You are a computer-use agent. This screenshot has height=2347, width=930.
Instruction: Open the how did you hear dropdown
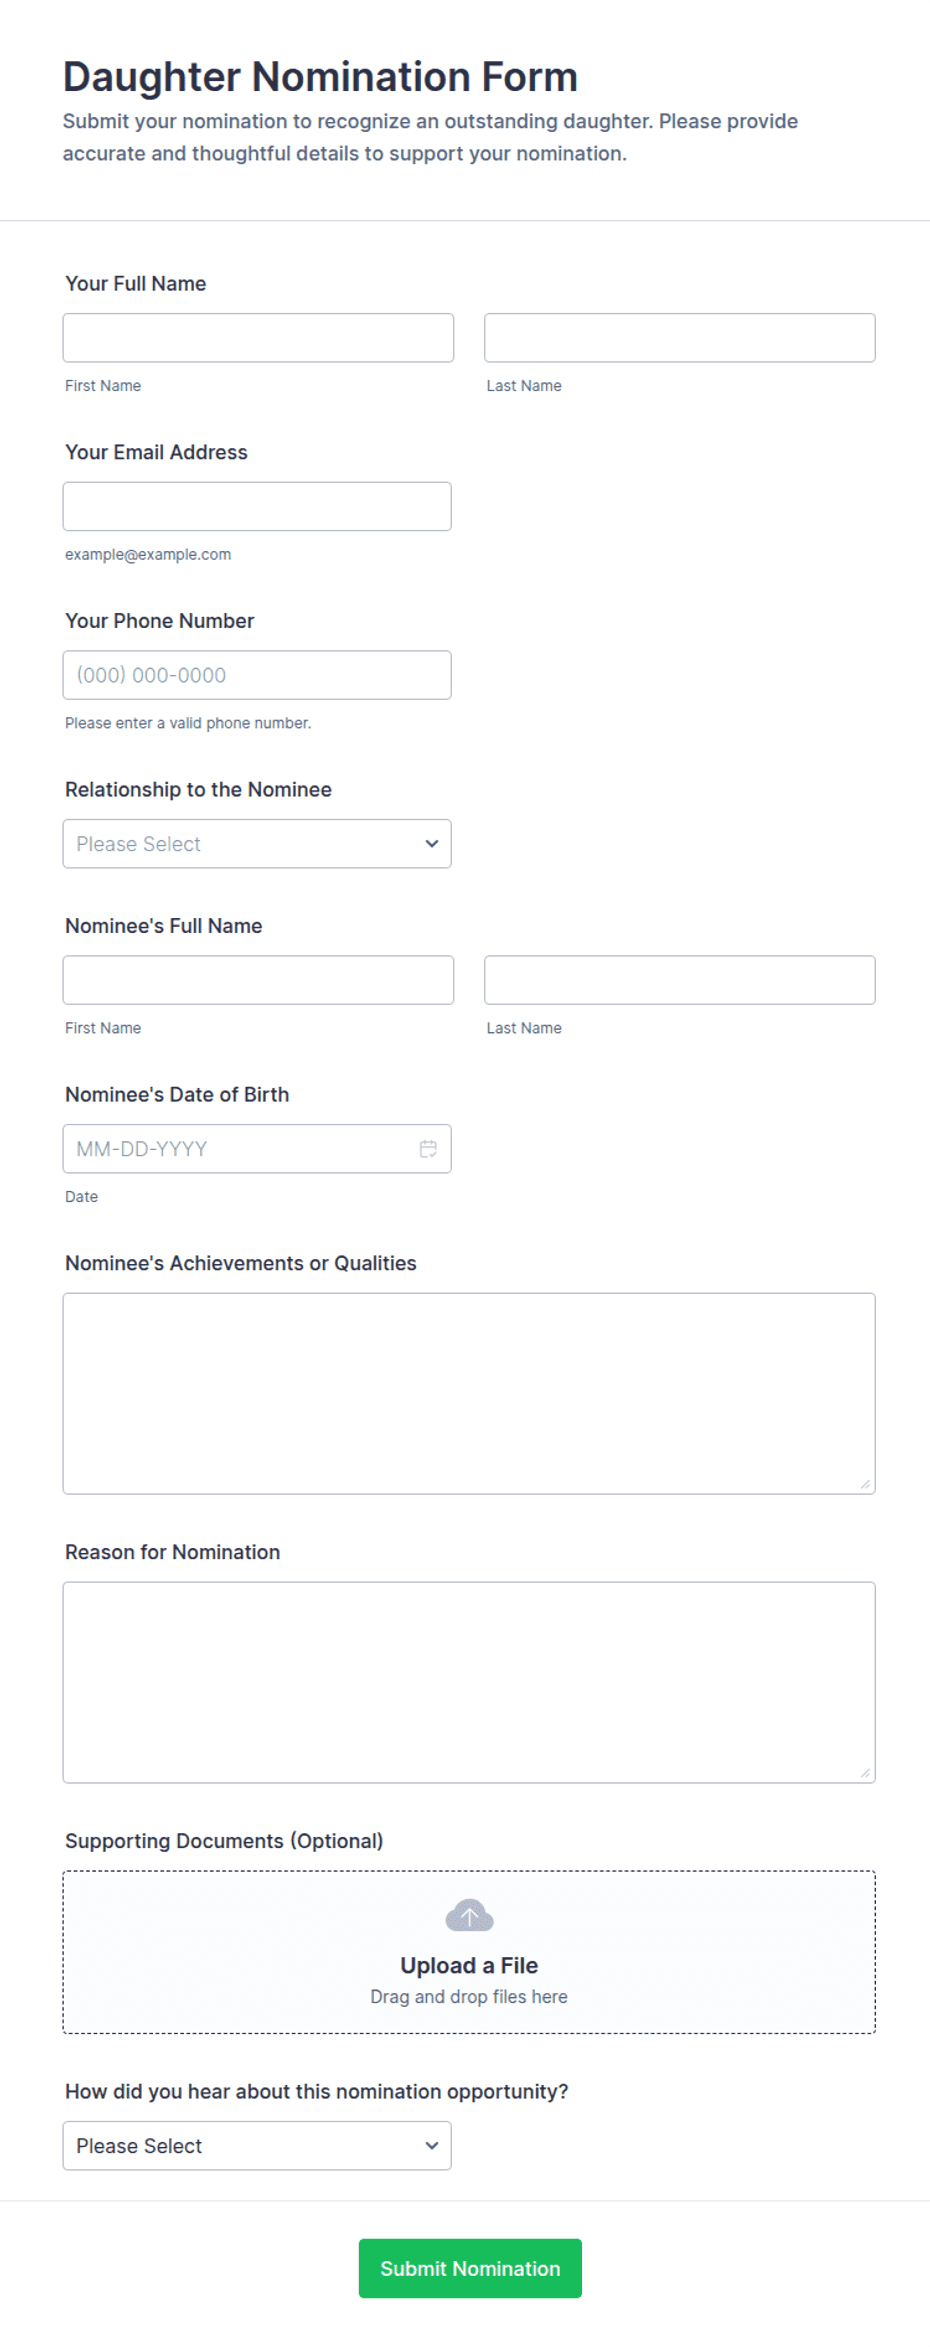pos(257,2146)
